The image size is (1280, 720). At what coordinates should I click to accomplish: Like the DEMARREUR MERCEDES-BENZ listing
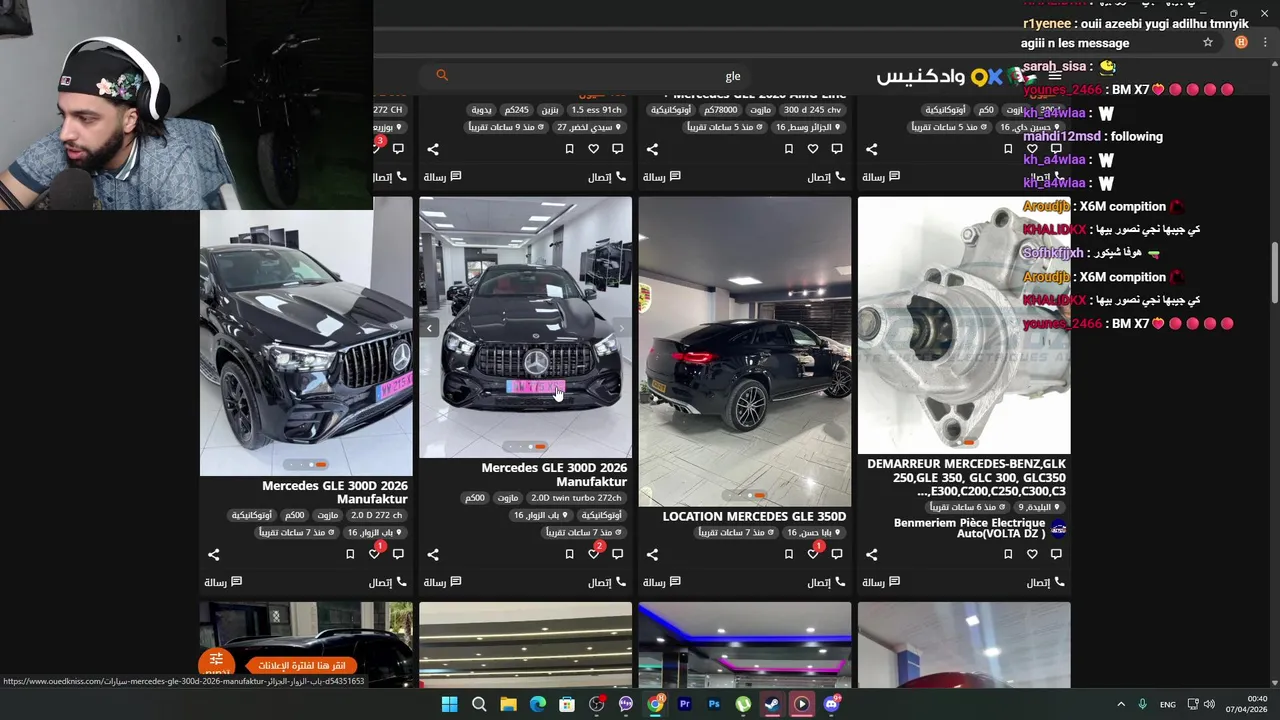(x=1032, y=554)
